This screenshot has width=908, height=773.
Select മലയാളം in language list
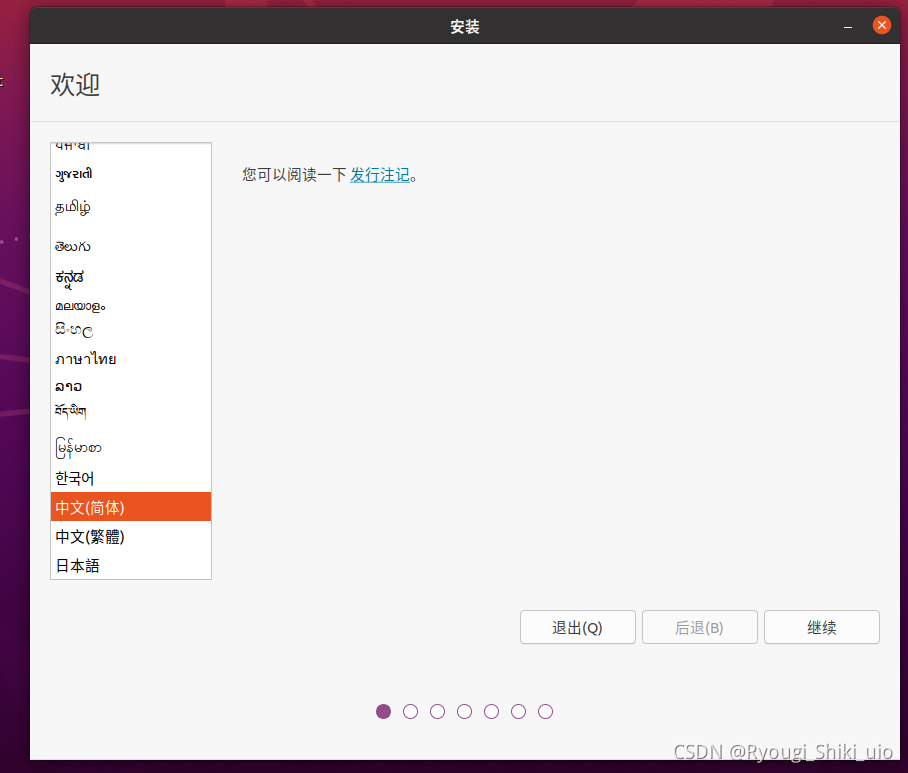(131, 306)
